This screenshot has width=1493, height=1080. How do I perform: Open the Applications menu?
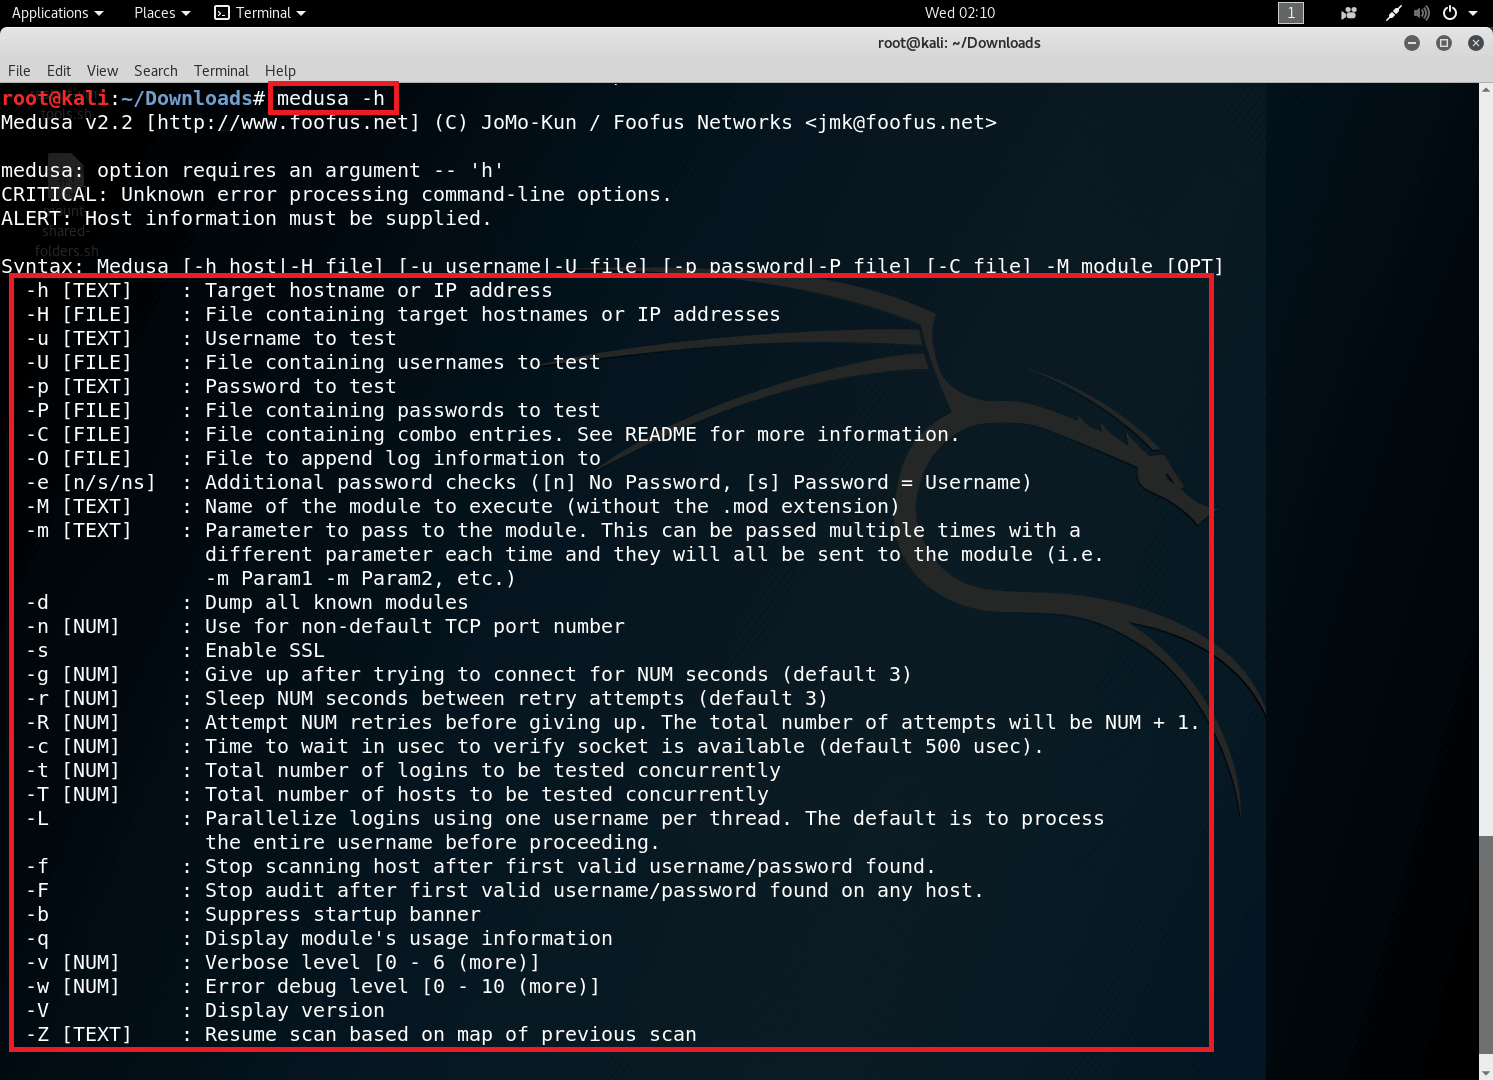(x=57, y=13)
